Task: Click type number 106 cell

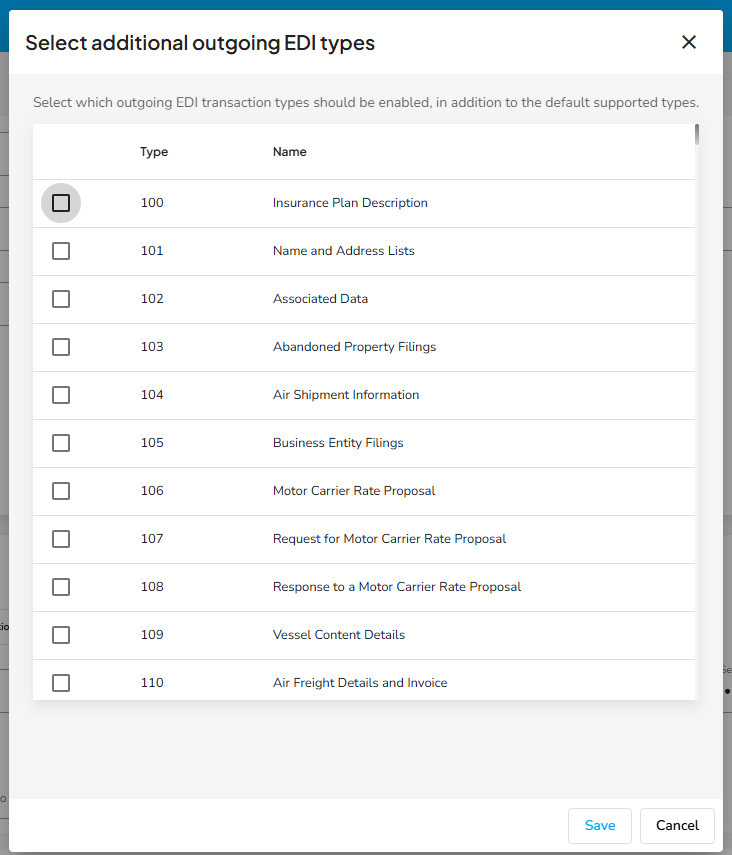Action: click(x=152, y=491)
